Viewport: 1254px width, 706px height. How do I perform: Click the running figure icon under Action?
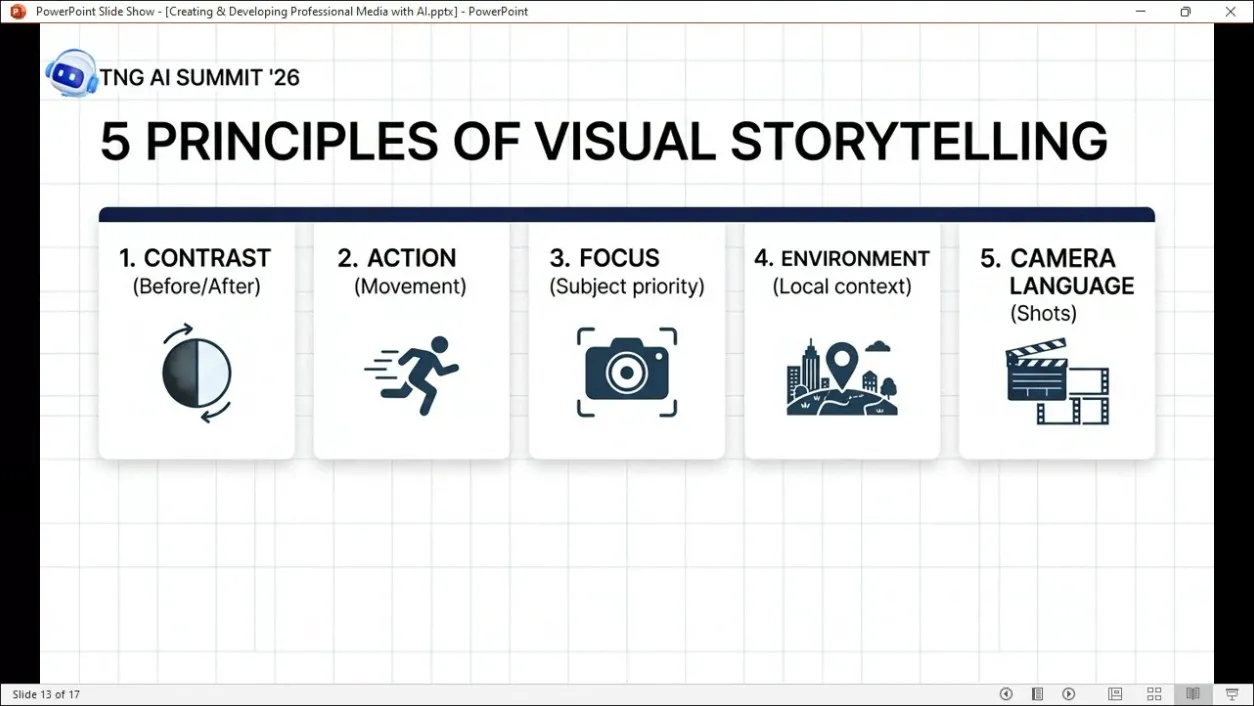[x=412, y=375]
